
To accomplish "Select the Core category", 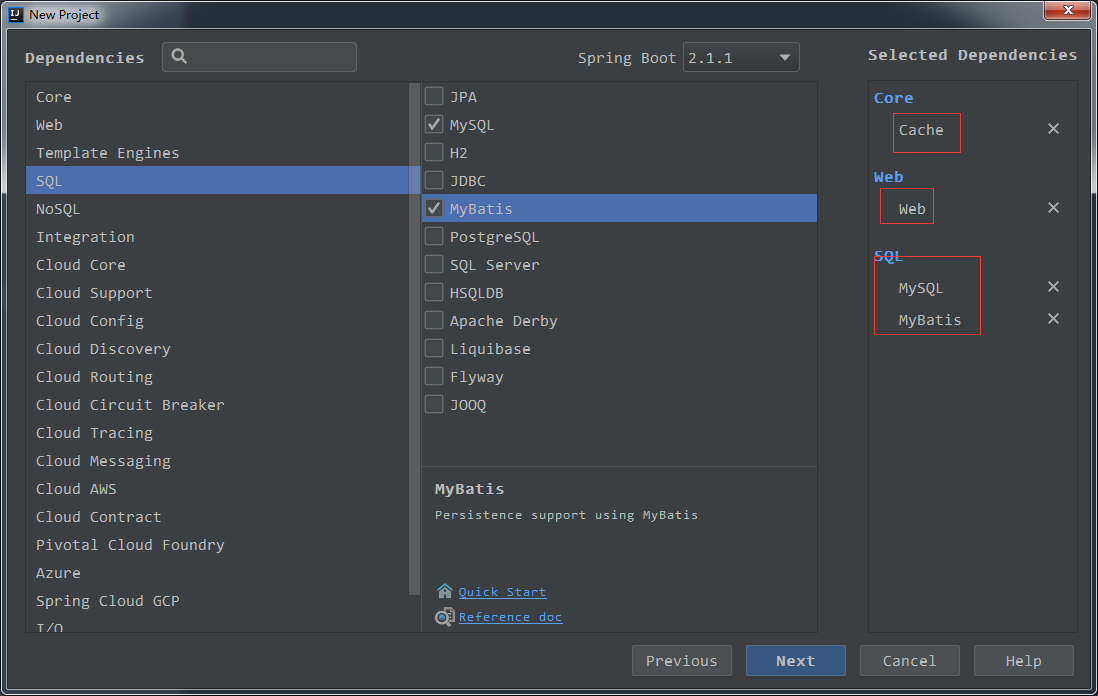I will (x=217, y=97).
